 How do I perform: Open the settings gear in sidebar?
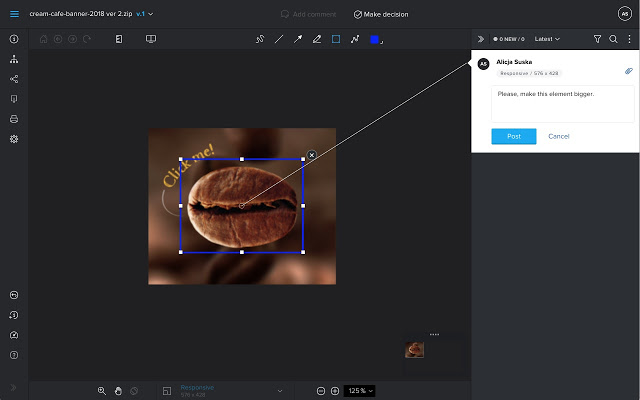(14, 138)
